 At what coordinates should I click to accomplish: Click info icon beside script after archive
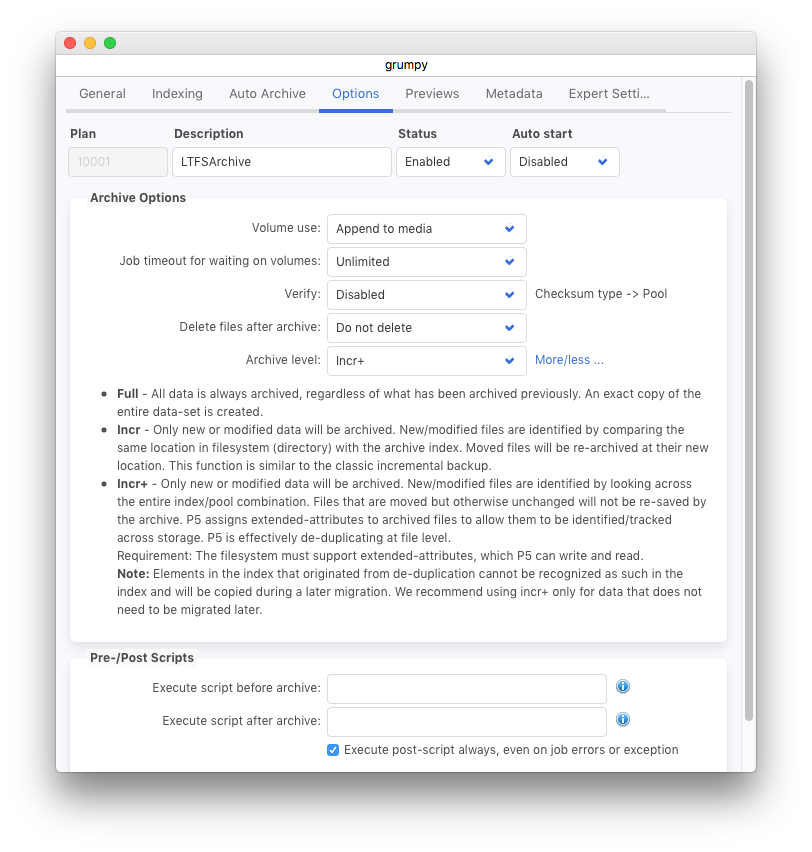point(622,720)
